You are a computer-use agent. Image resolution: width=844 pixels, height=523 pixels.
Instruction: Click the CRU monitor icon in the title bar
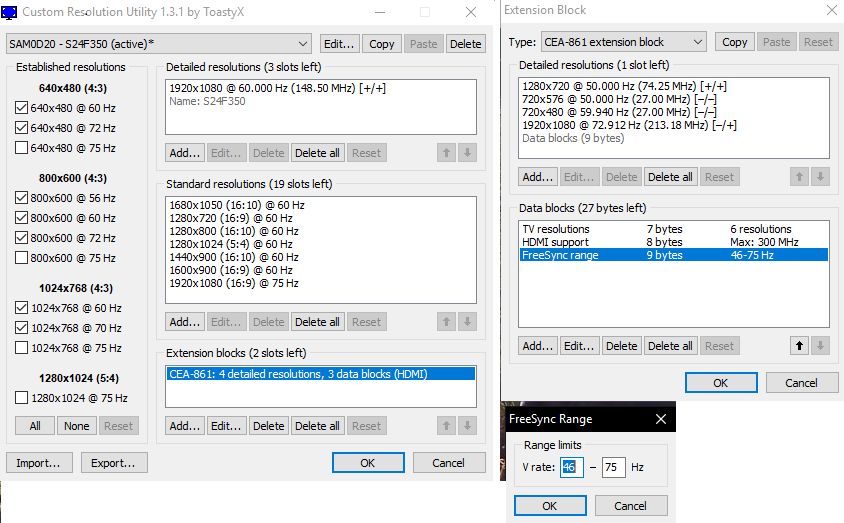9,12
